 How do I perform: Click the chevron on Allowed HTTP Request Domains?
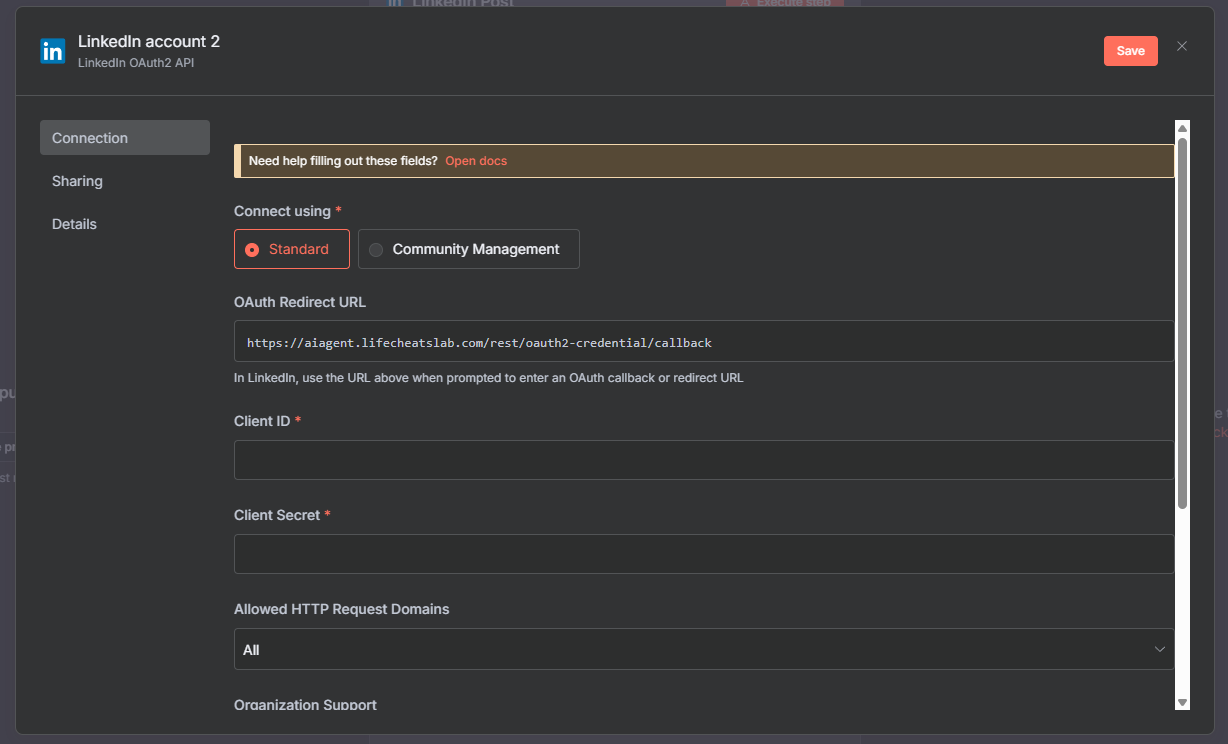pos(1160,649)
